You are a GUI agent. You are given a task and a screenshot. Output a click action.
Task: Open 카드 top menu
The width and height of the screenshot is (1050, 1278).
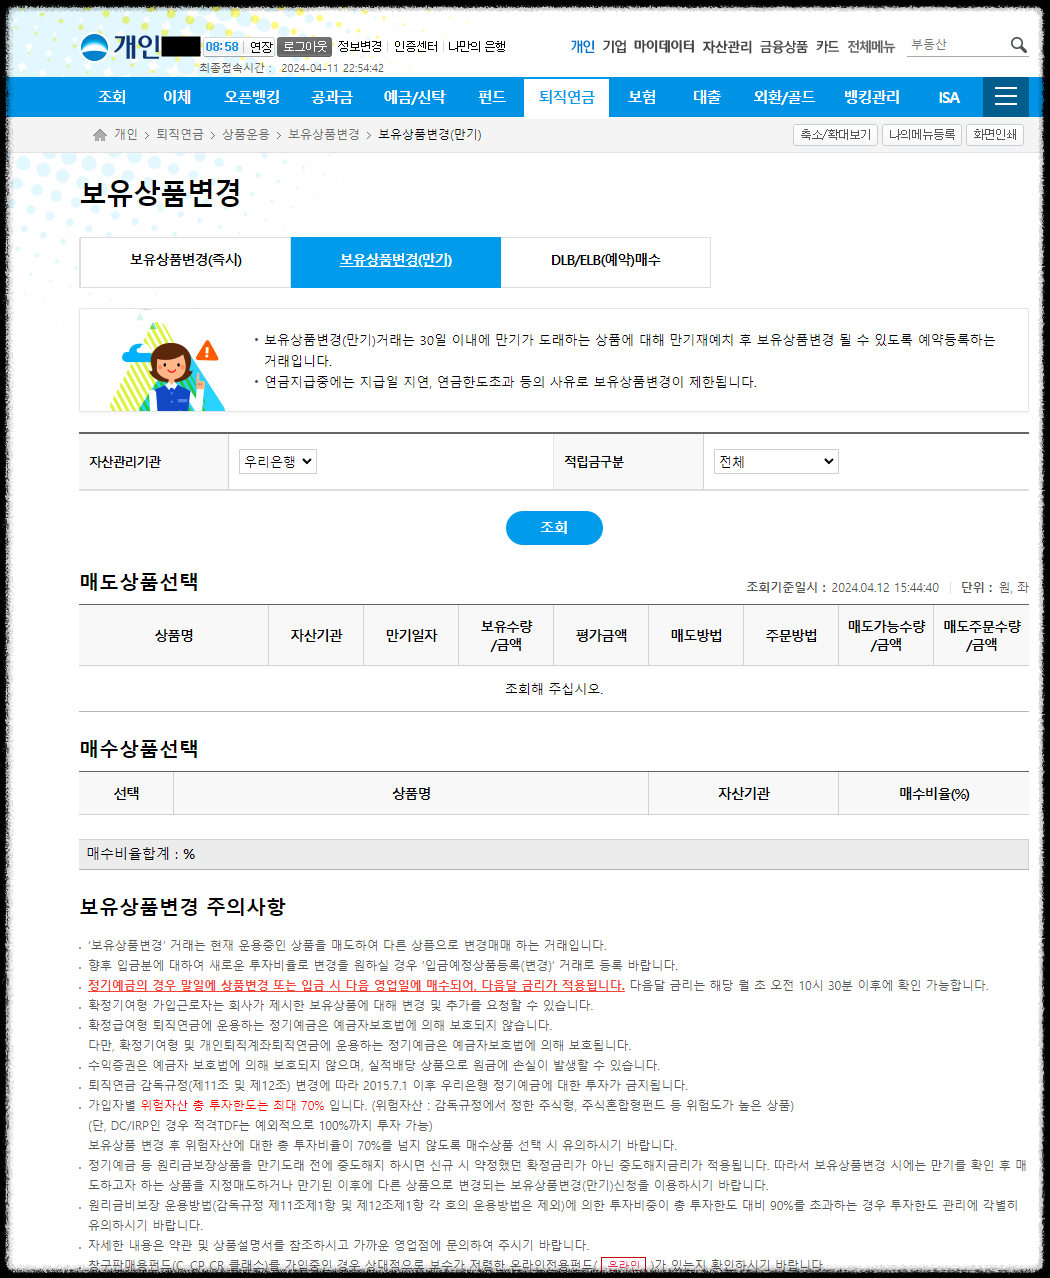click(x=827, y=46)
